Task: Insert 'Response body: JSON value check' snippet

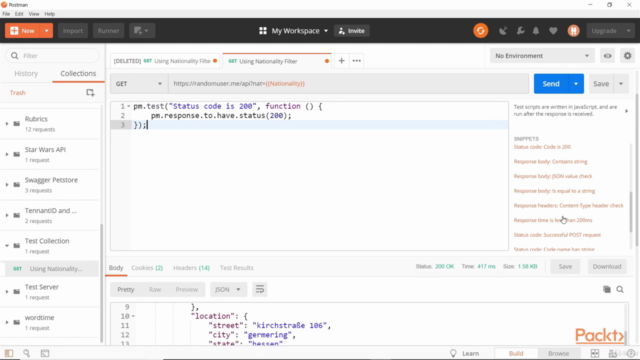Action: (553, 176)
